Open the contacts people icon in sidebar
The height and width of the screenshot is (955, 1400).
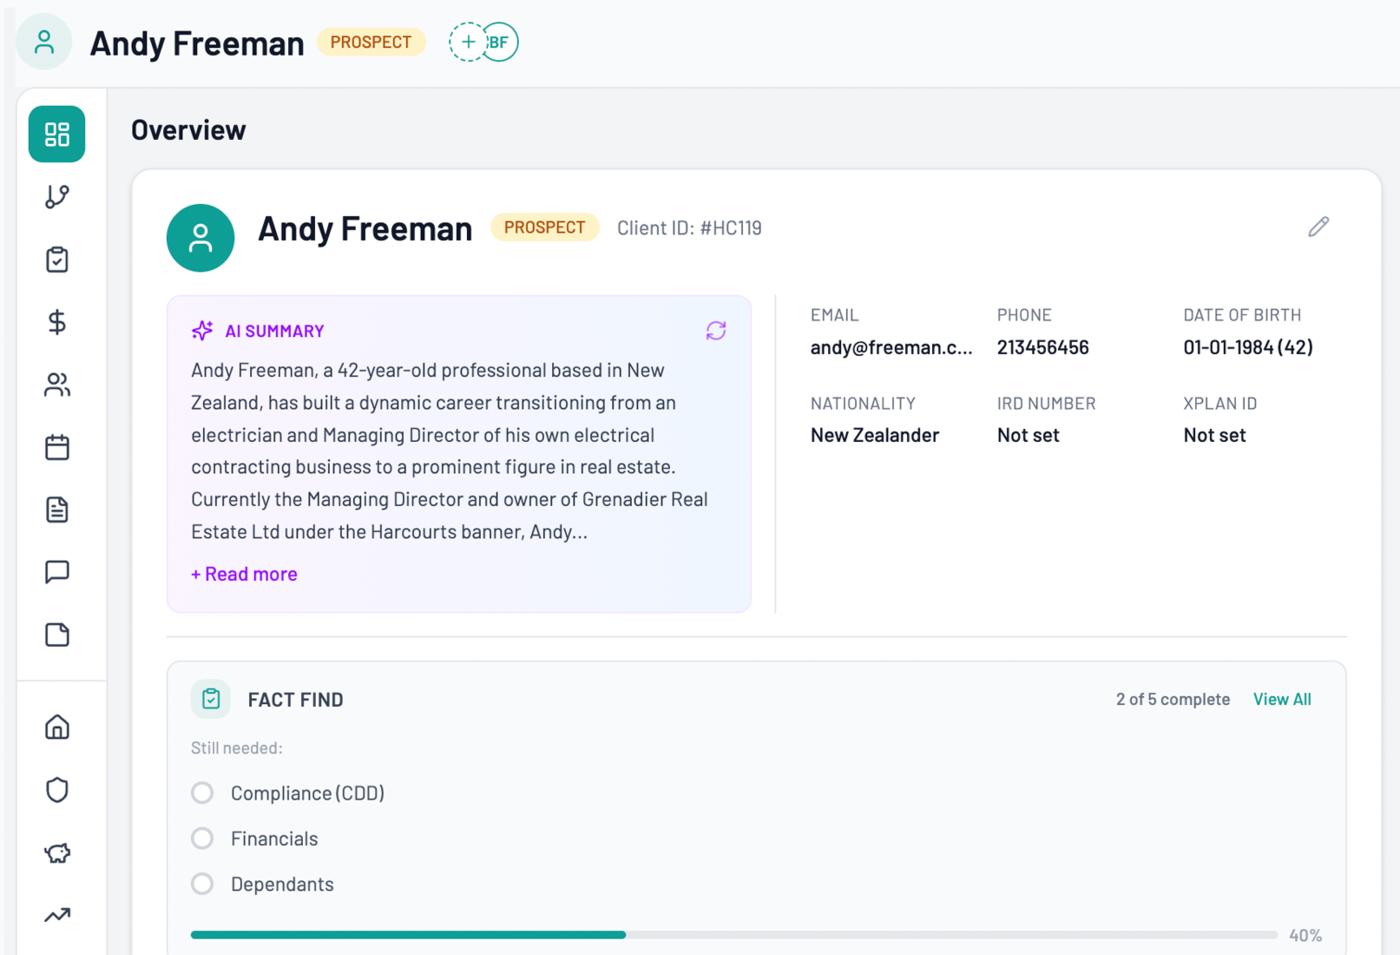click(x=57, y=385)
